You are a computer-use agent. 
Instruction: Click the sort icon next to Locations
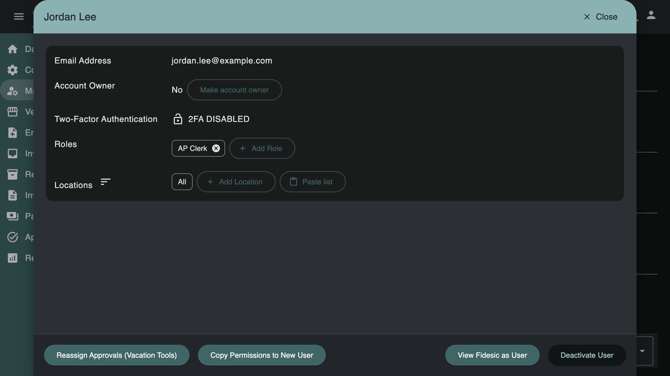[x=105, y=182]
